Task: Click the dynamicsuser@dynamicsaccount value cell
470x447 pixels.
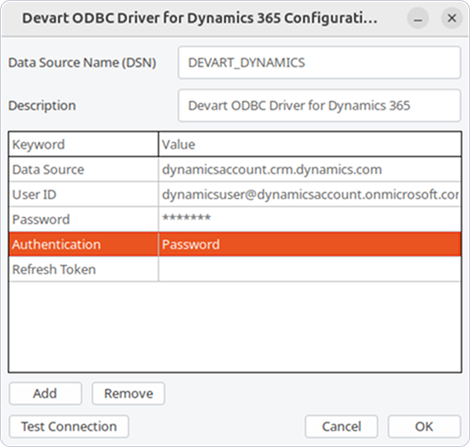Action: (310, 194)
